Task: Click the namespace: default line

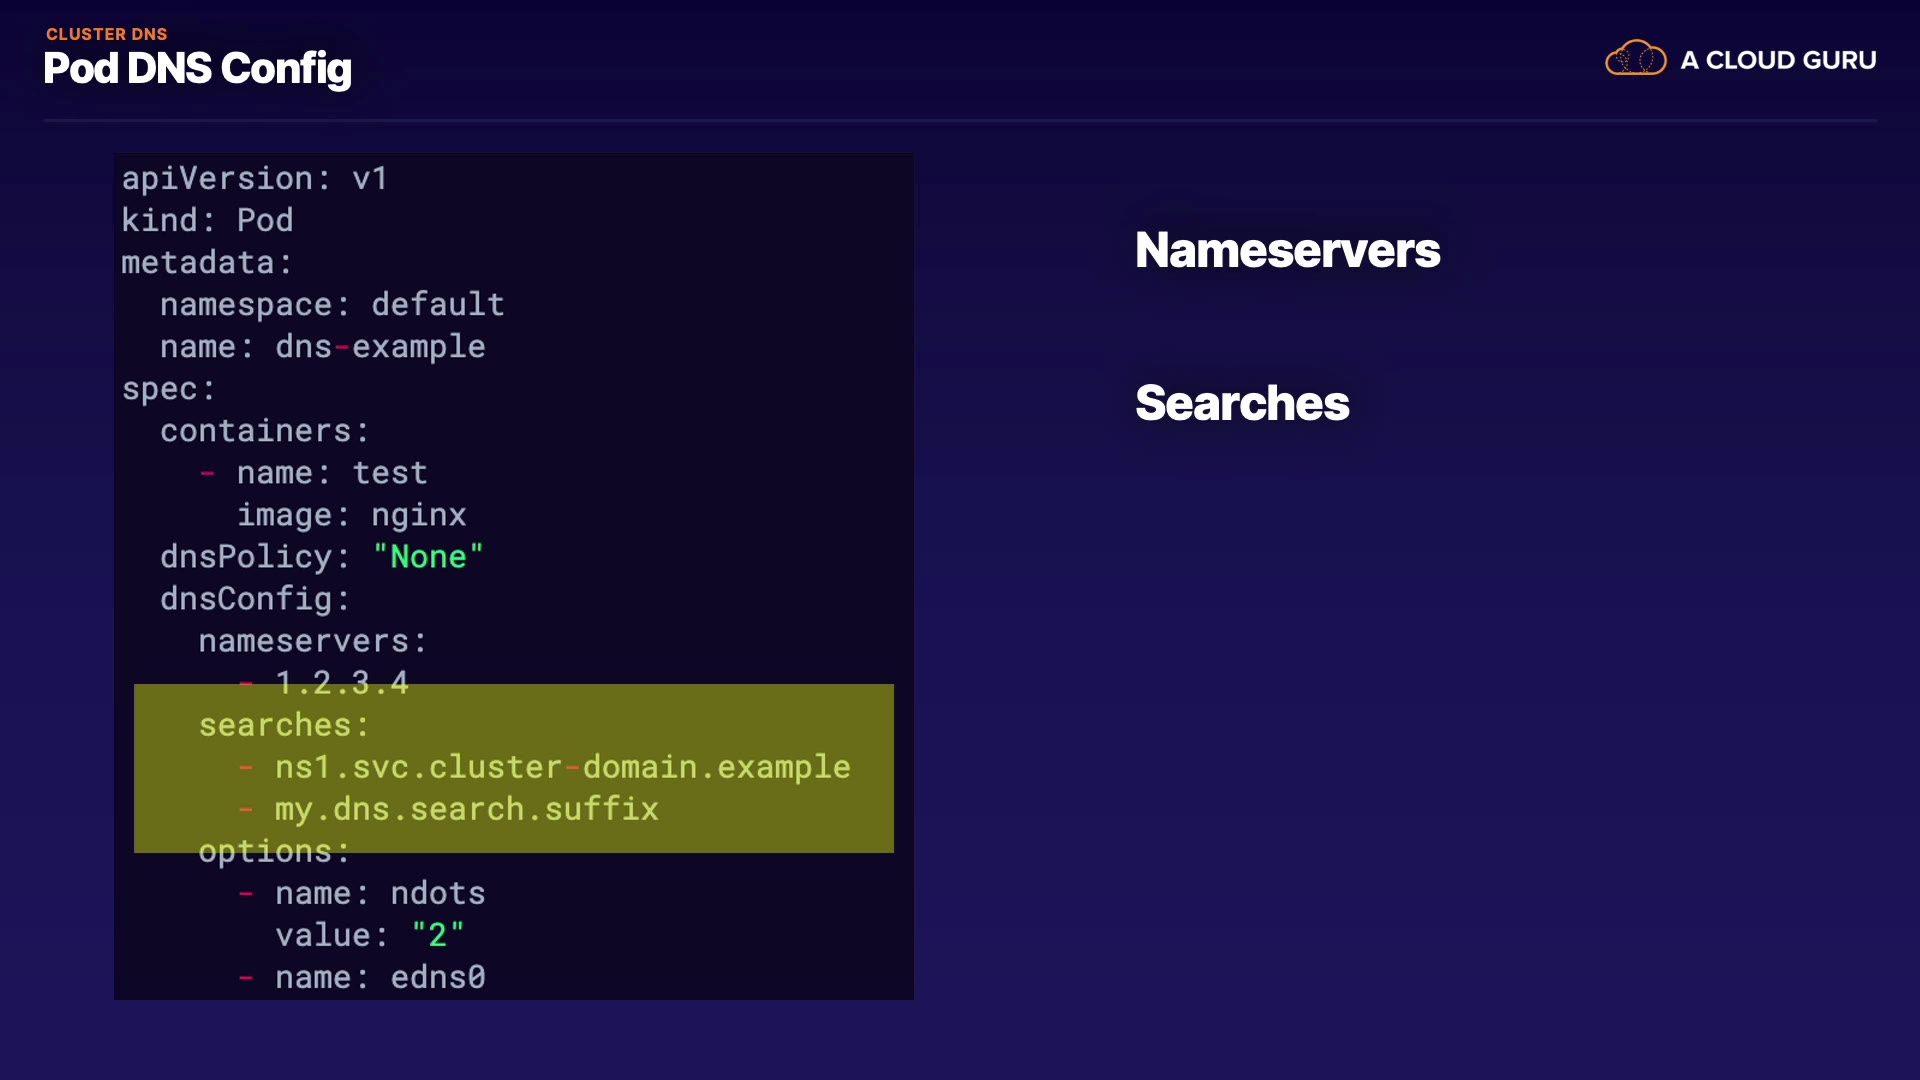Action: [332, 304]
